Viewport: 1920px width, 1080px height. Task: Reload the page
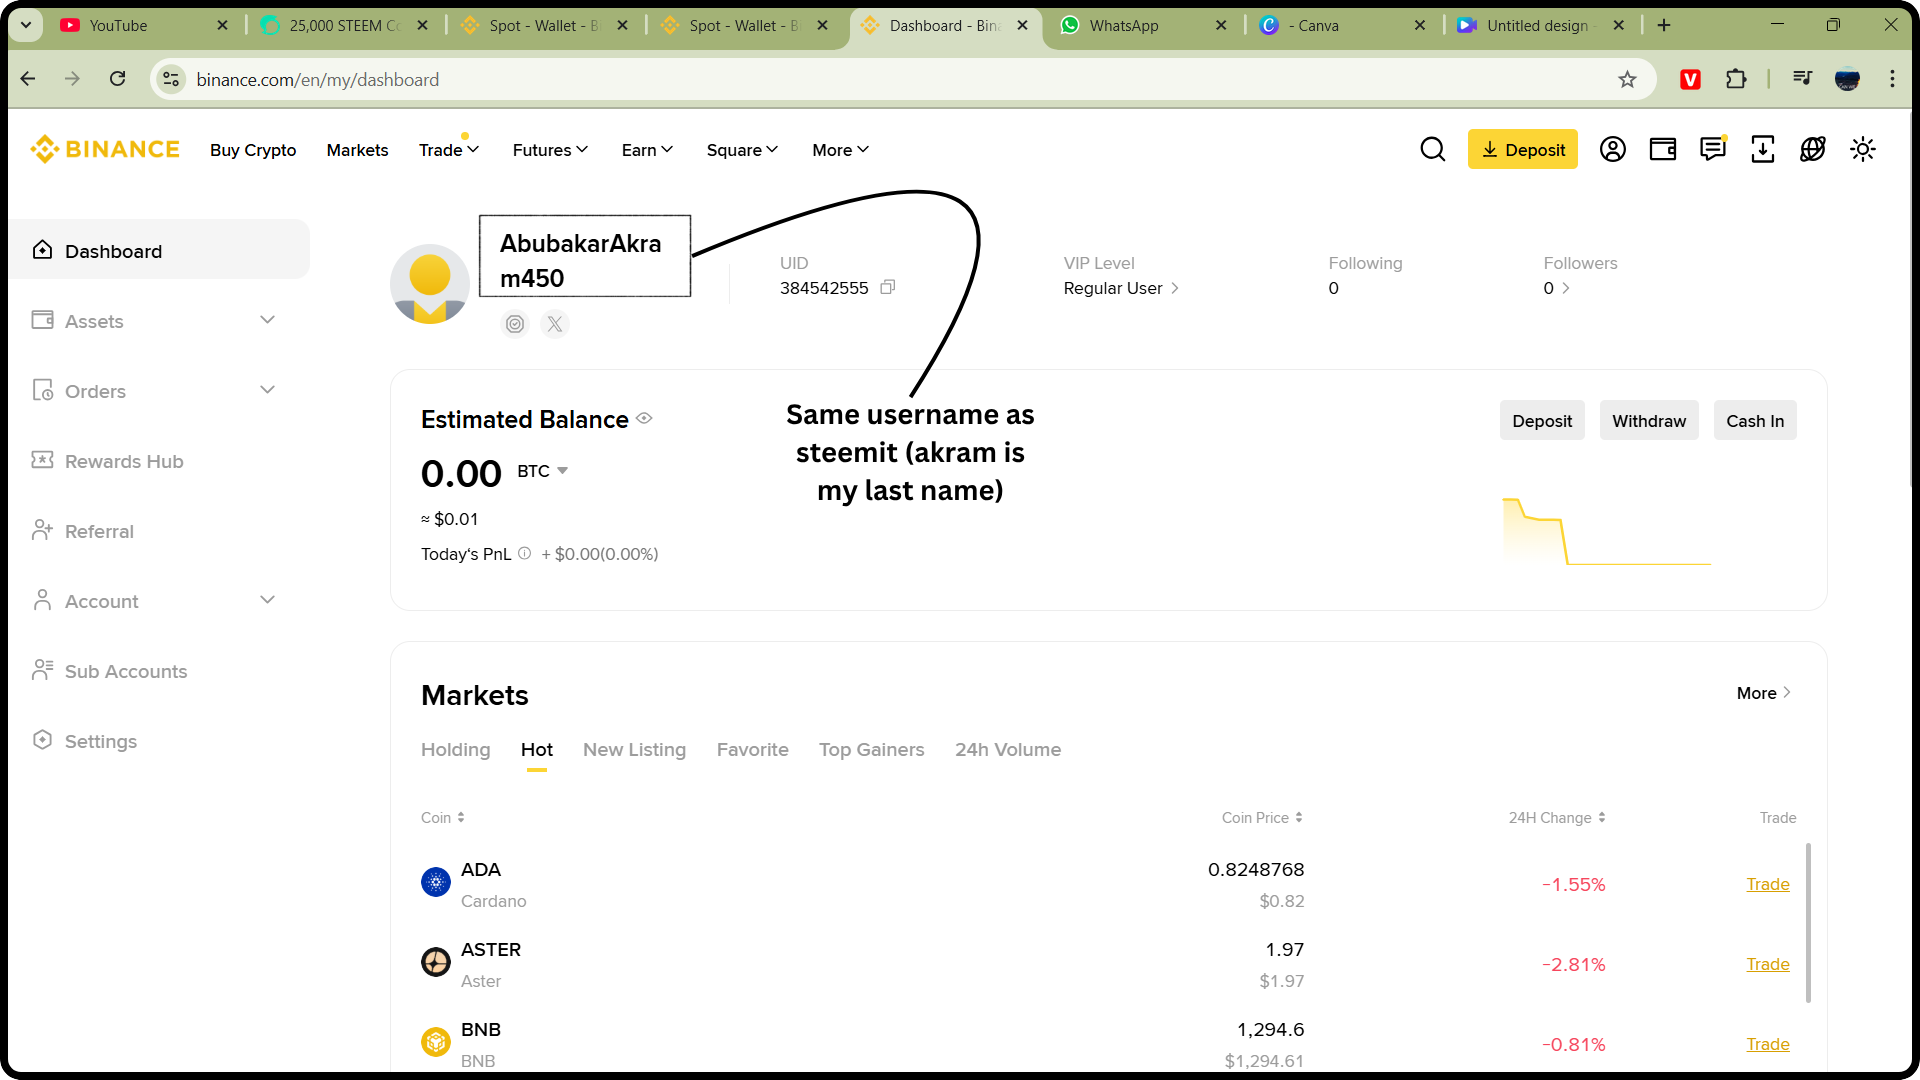[117, 79]
